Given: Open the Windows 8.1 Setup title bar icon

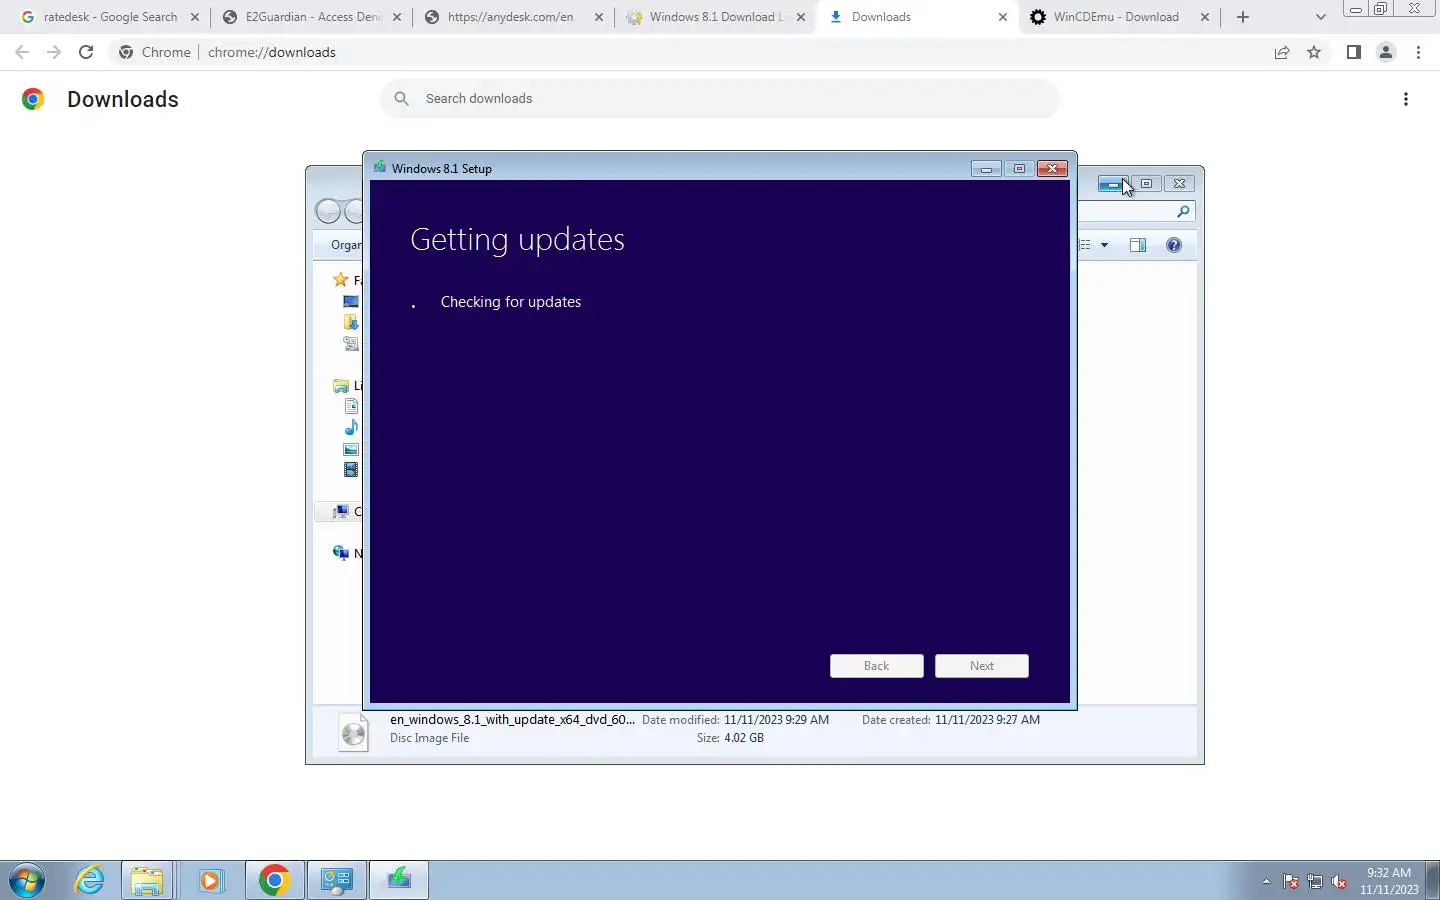Looking at the screenshot, I should (380, 168).
